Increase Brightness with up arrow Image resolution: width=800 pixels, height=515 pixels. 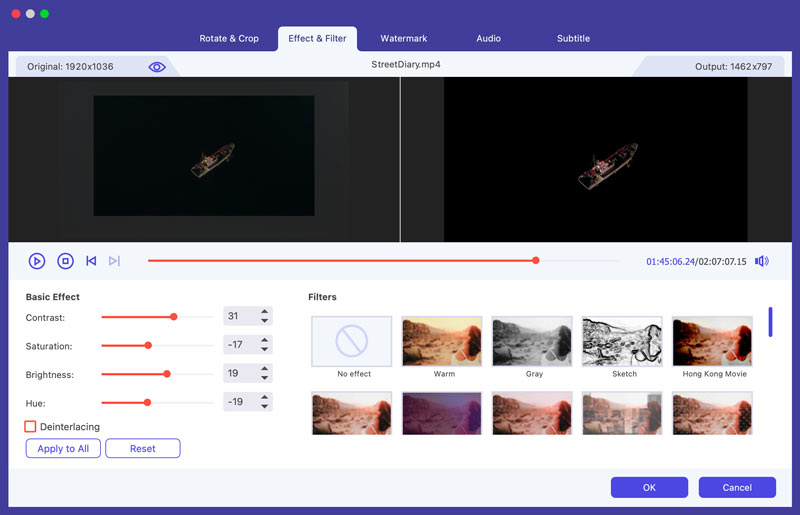264,369
